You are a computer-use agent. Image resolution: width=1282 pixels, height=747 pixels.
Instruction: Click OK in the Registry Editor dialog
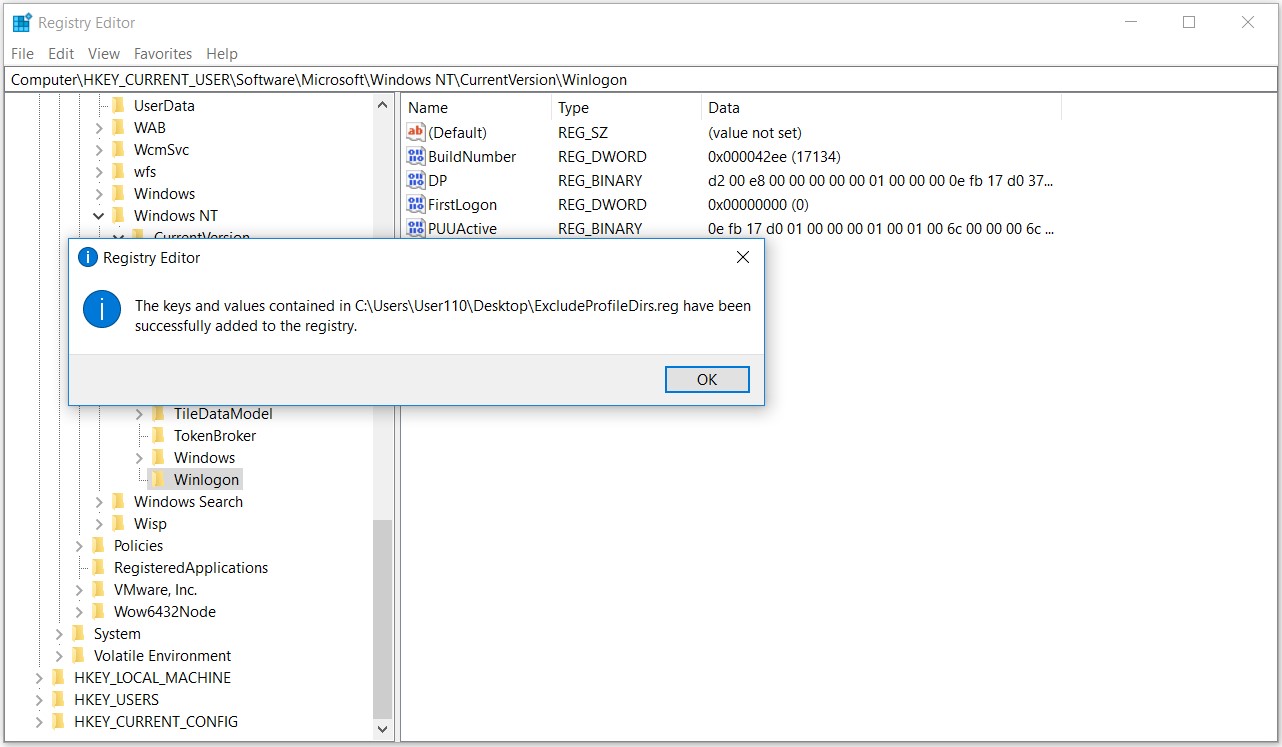point(707,379)
